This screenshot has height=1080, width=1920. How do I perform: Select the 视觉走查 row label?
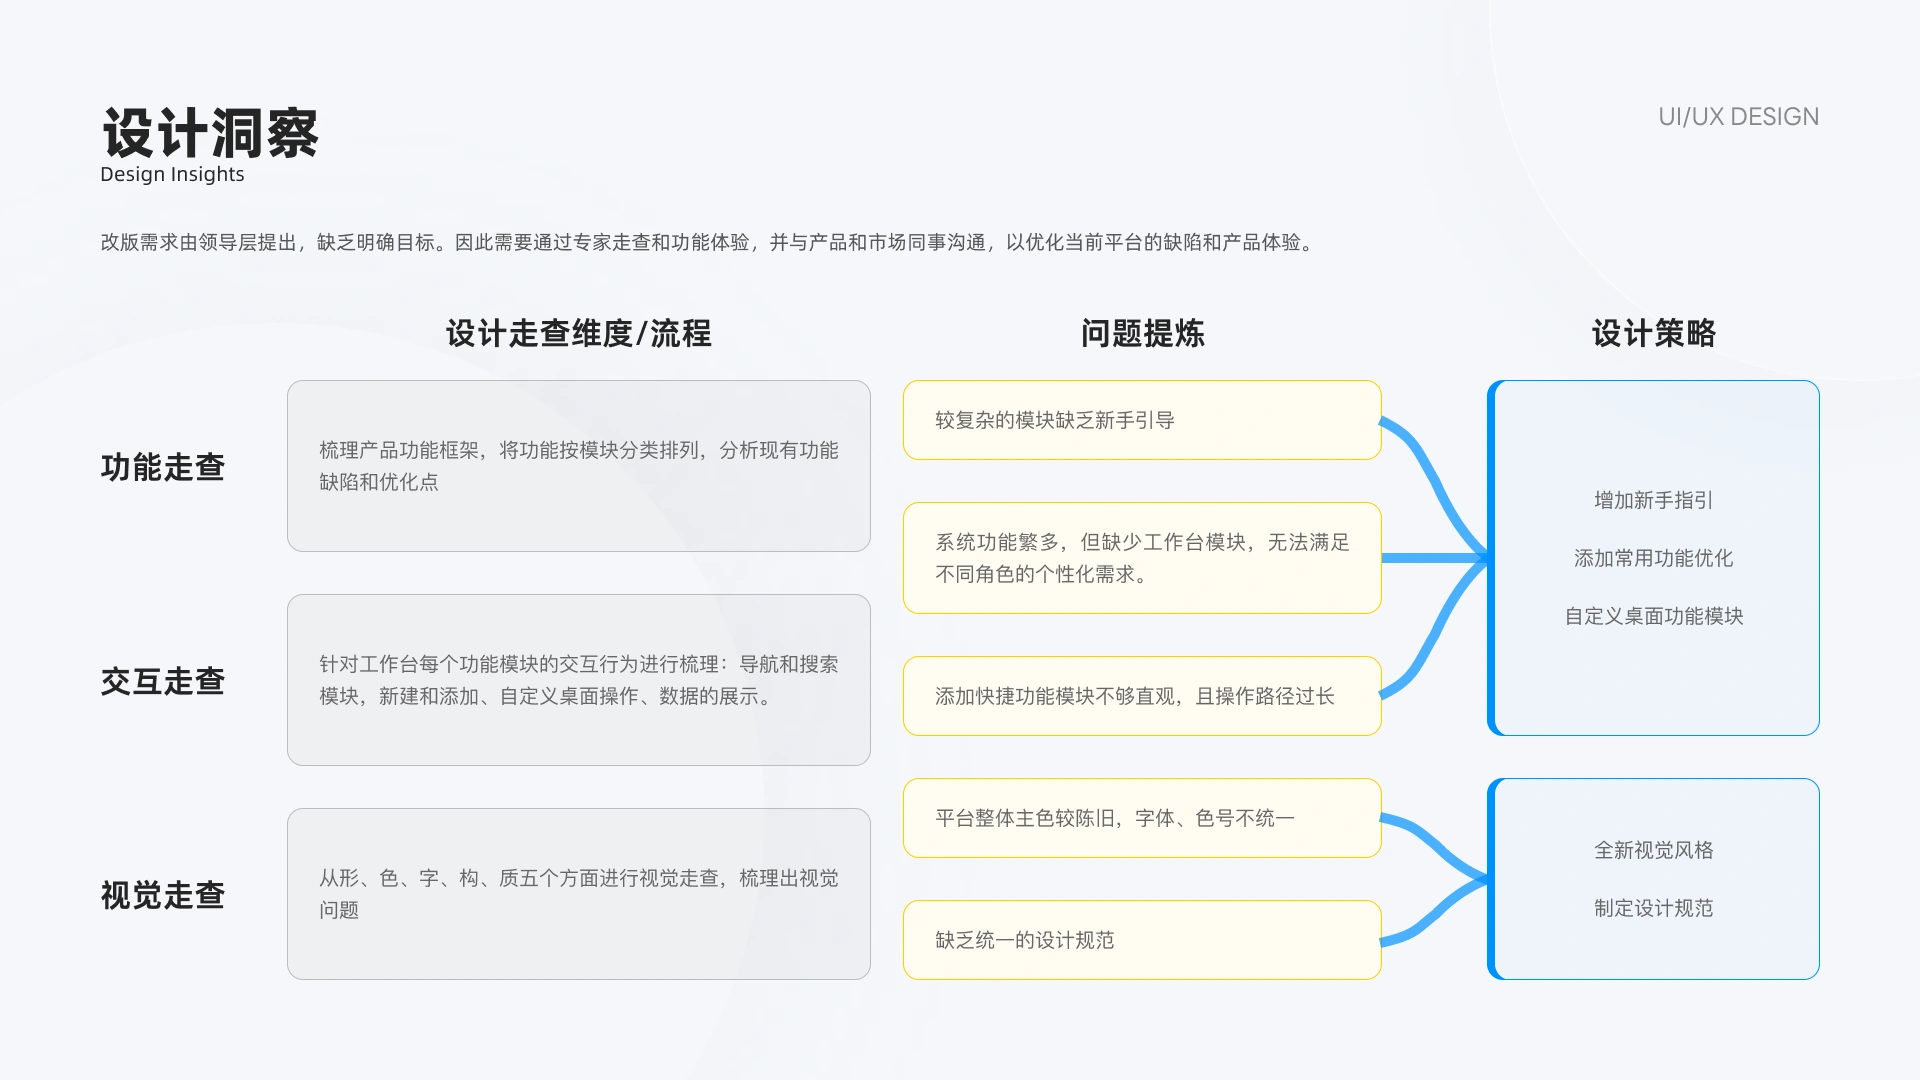[x=163, y=895]
